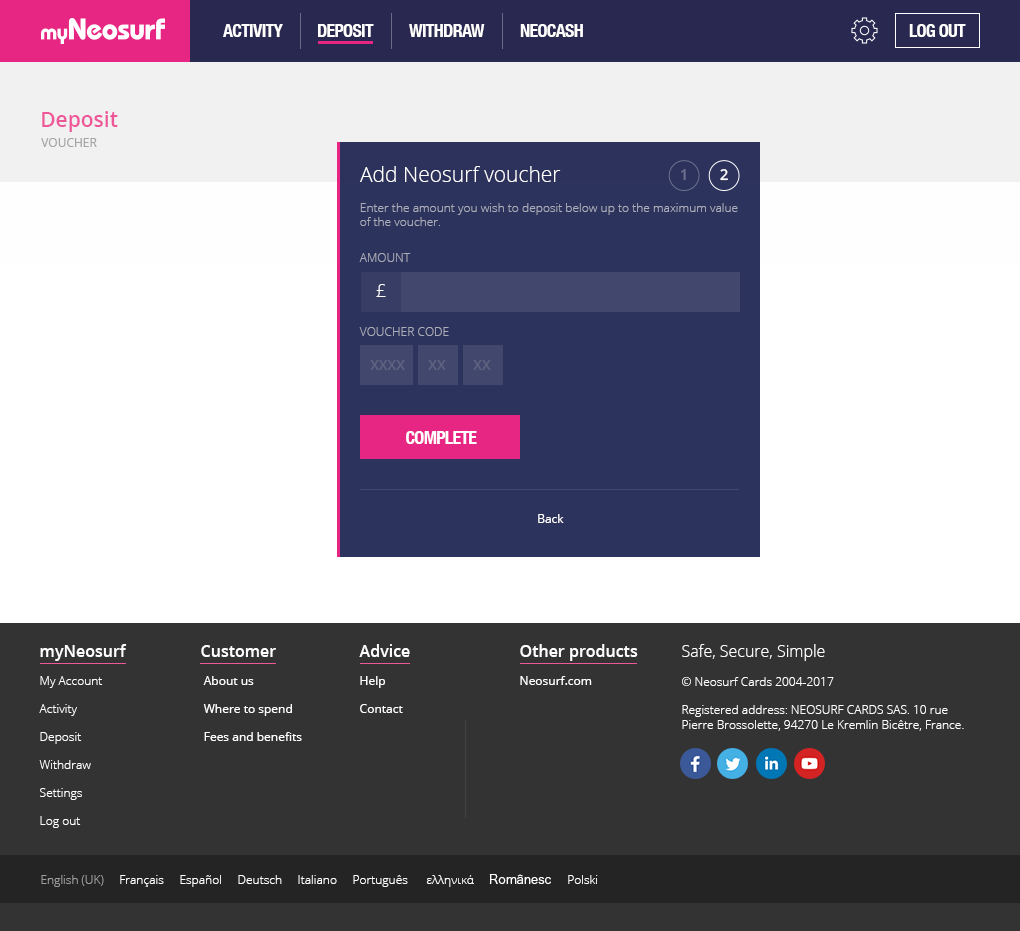The image size is (1020, 931).
Task: Switch language to Polski
Action: click(x=582, y=880)
